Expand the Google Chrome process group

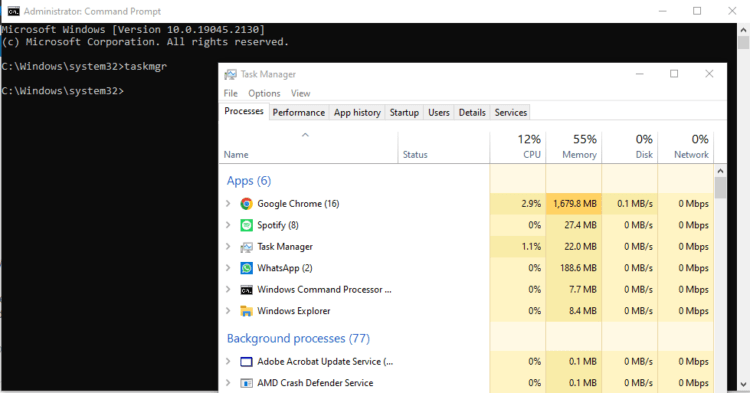228,204
